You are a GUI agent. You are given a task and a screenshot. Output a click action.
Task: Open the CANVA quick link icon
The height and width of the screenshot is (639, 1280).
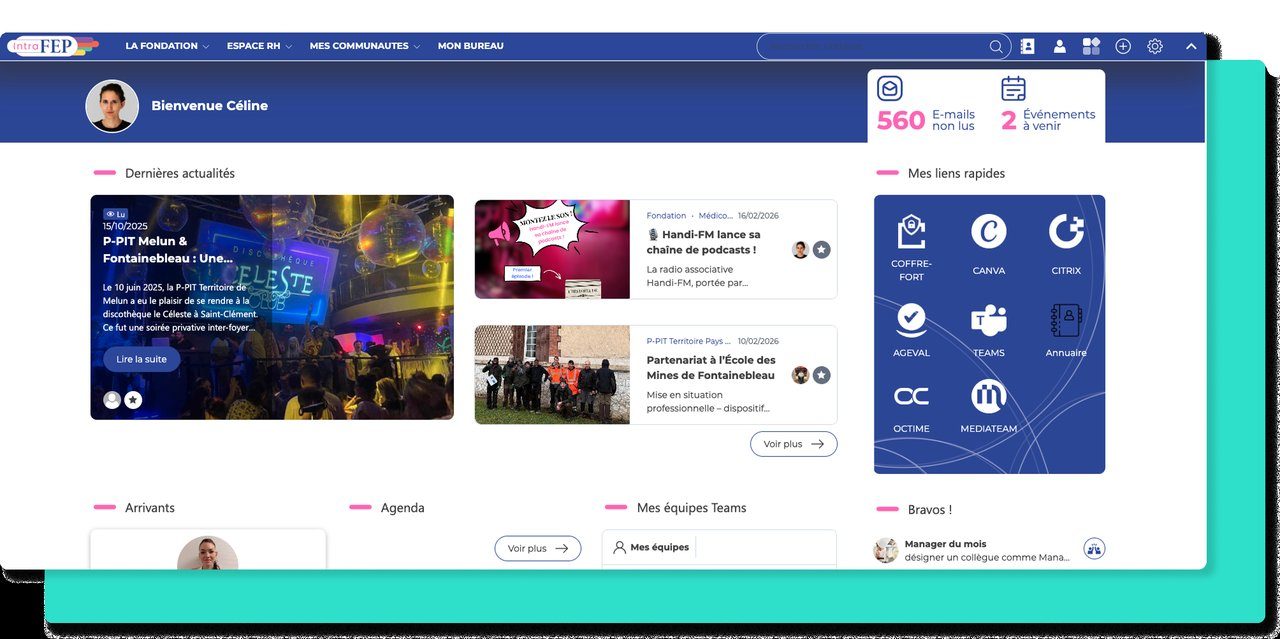988,232
